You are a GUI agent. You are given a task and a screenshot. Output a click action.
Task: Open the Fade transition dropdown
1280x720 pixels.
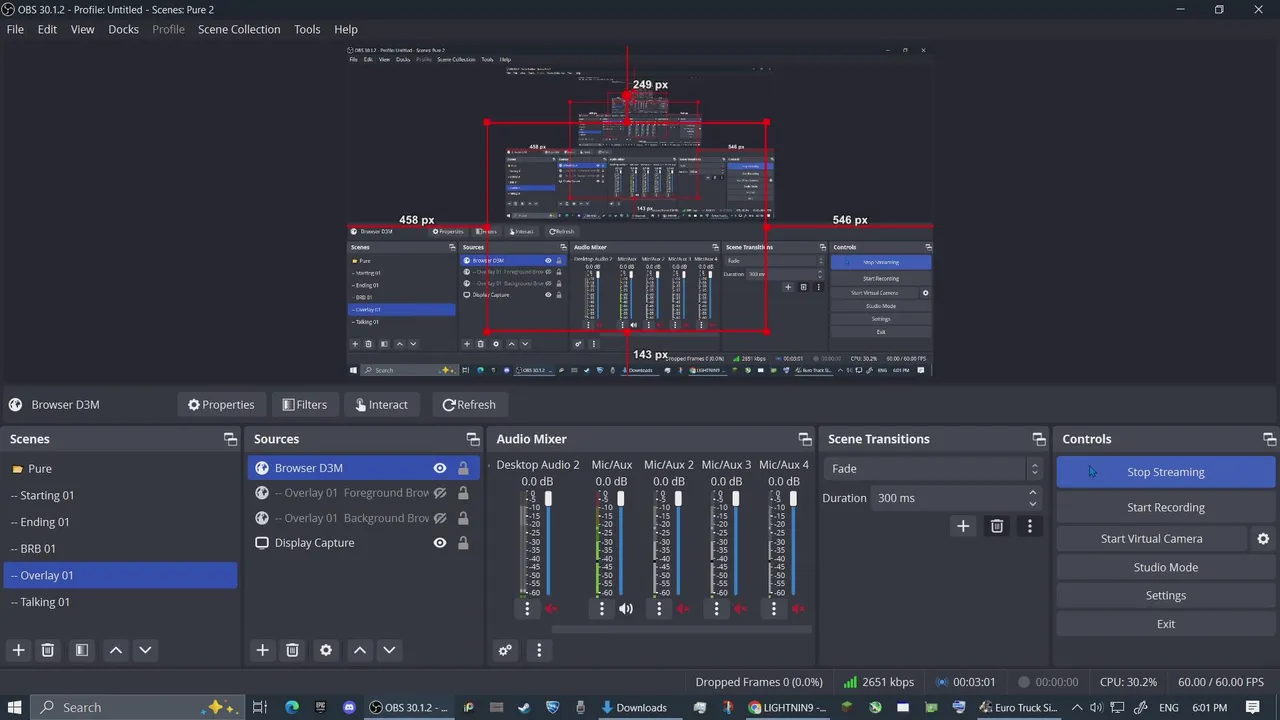coord(933,468)
